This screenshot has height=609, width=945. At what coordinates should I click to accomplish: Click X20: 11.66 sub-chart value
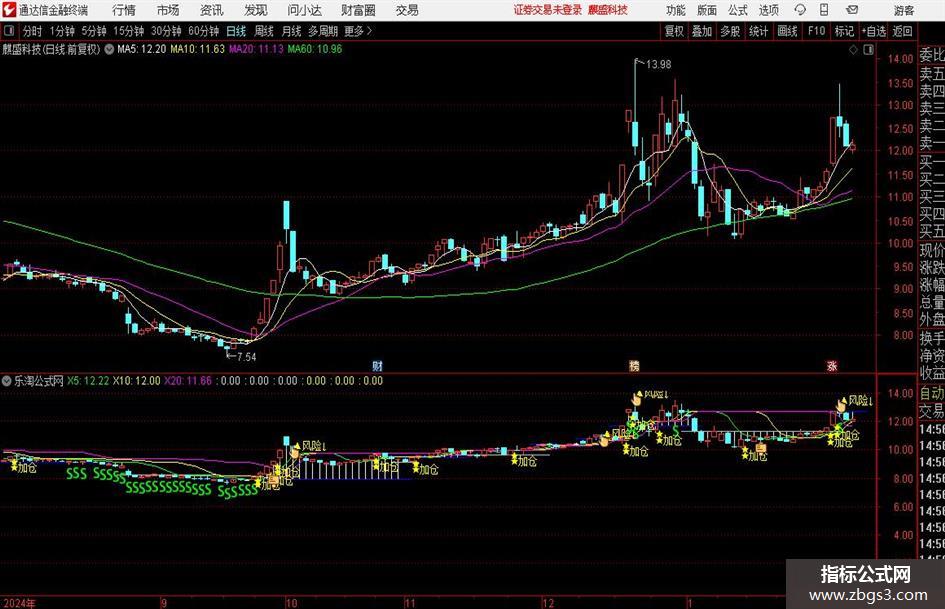coord(188,381)
